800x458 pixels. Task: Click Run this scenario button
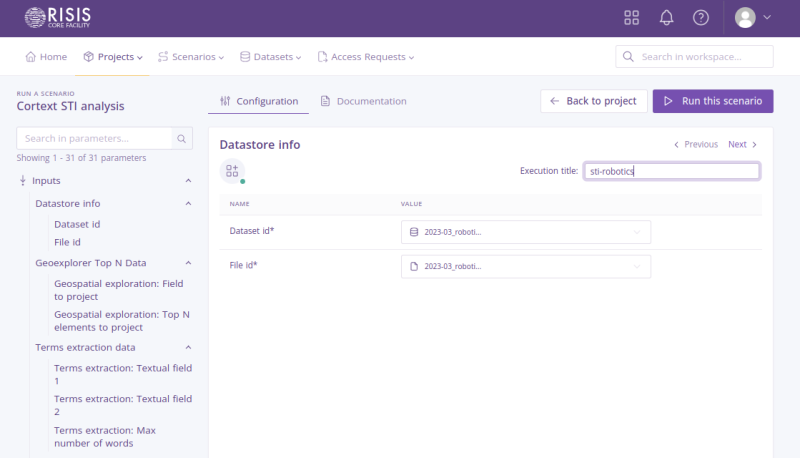pos(713,101)
